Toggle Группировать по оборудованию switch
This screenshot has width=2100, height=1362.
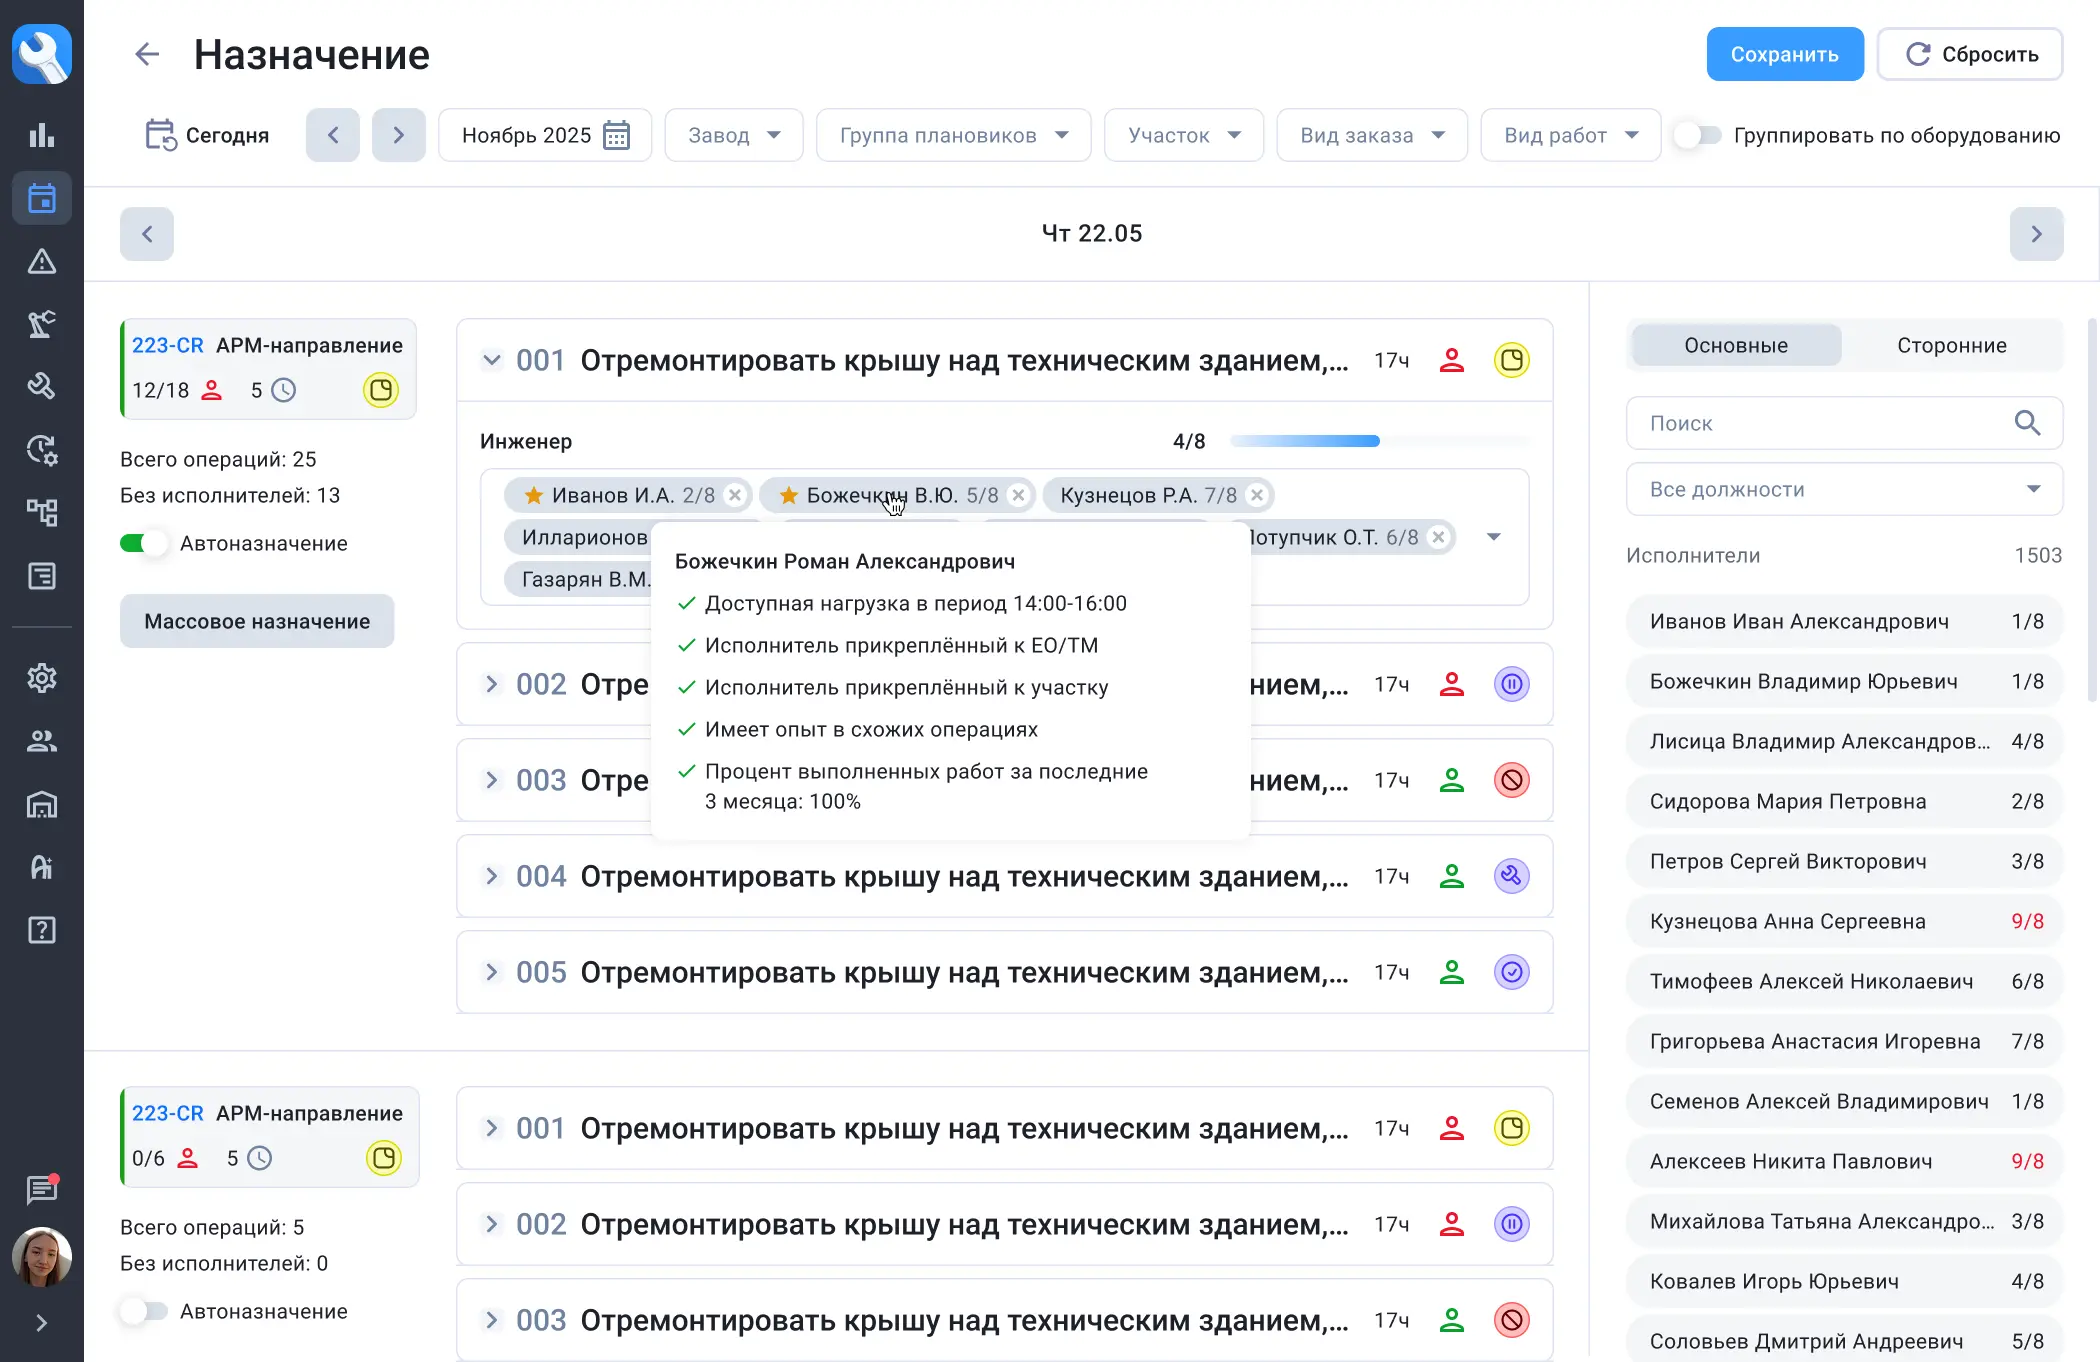pyautogui.click(x=1698, y=135)
